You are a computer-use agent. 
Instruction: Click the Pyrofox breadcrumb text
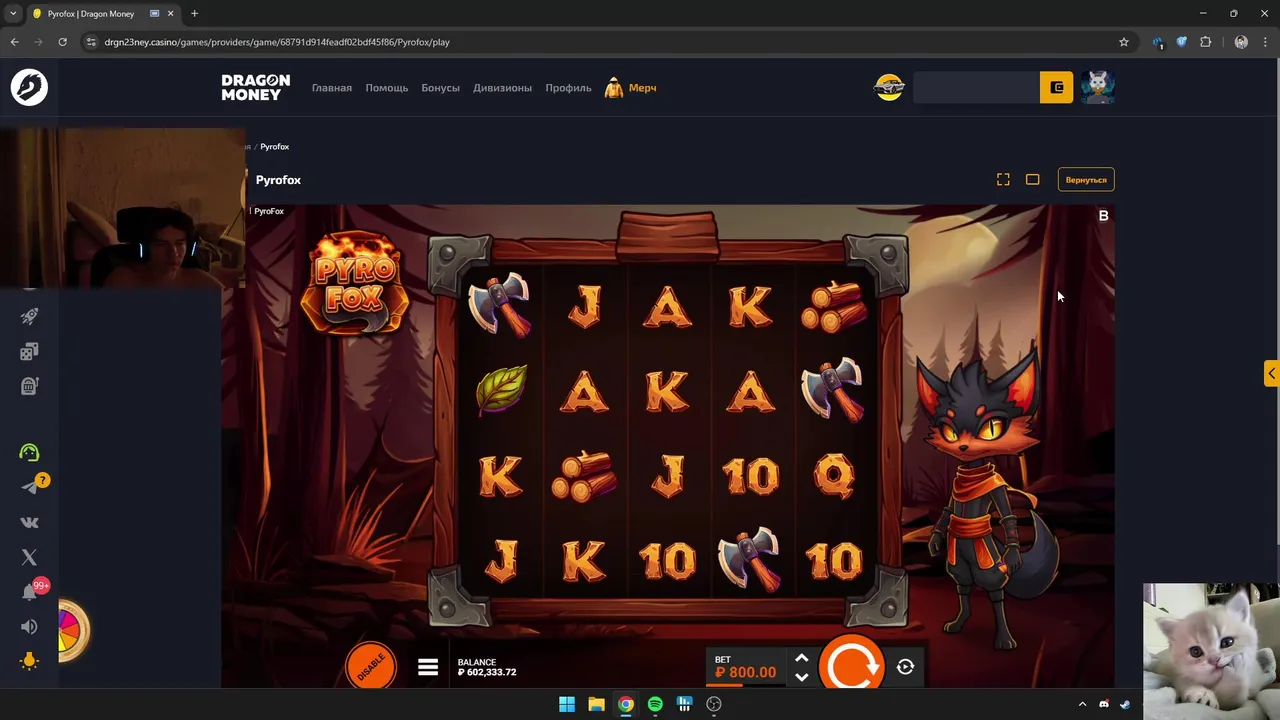[x=275, y=147]
